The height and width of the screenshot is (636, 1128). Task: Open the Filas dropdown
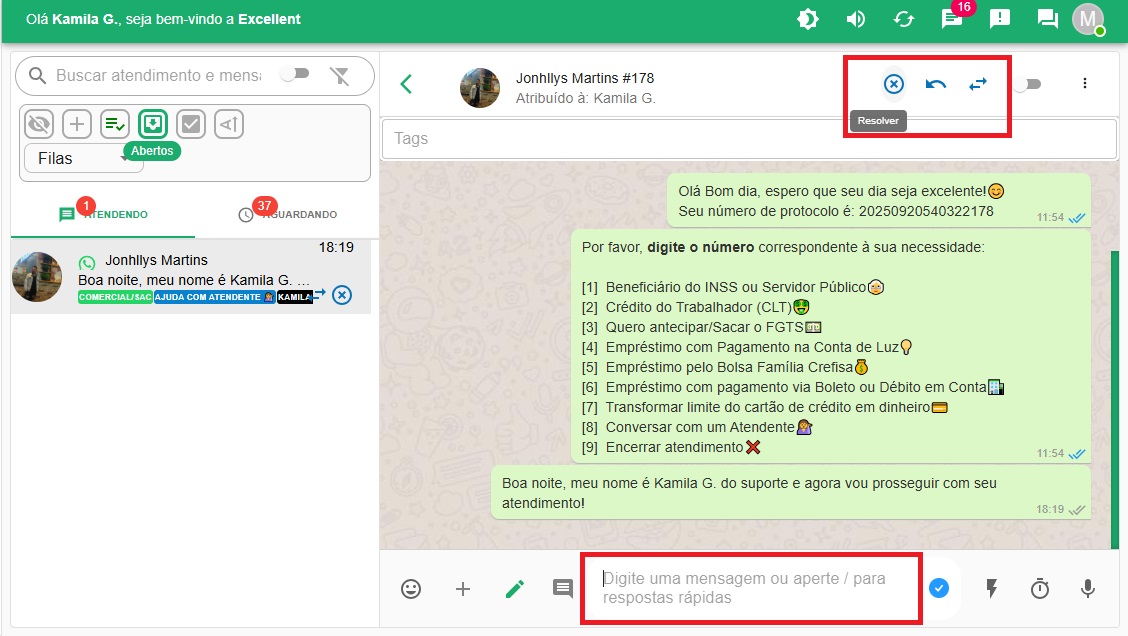pos(82,158)
